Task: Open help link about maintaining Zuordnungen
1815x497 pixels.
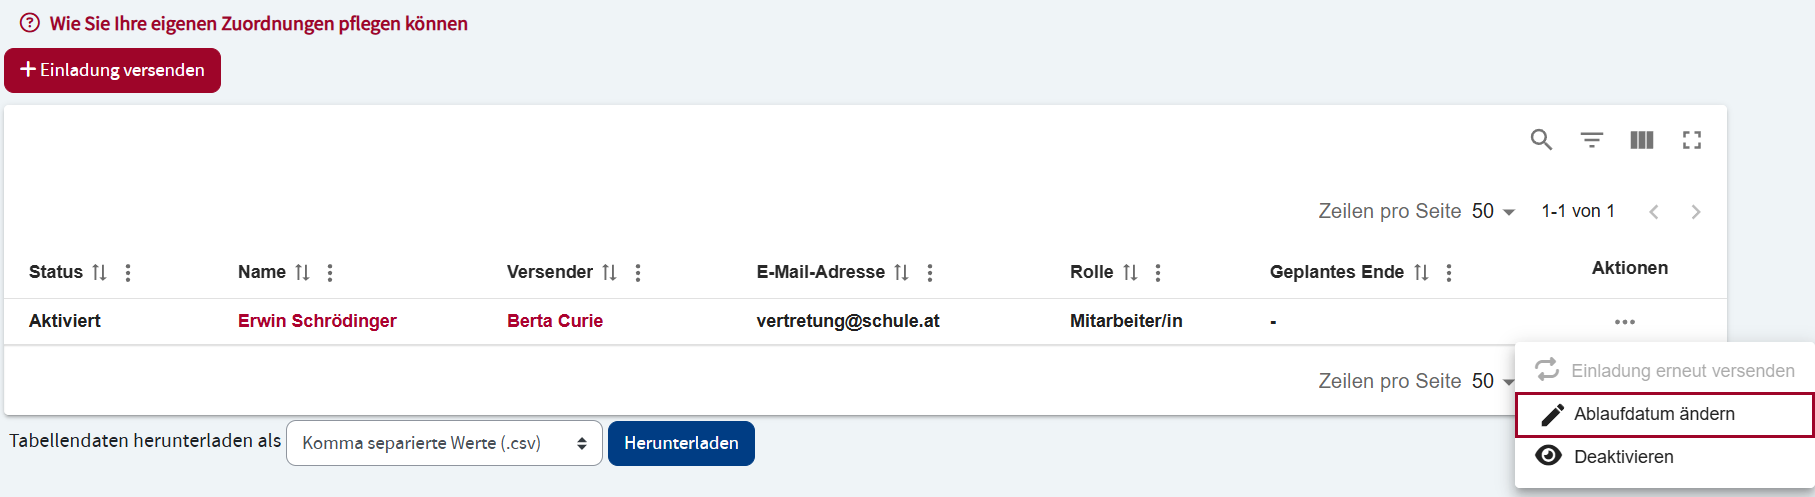Action: tap(258, 23)
